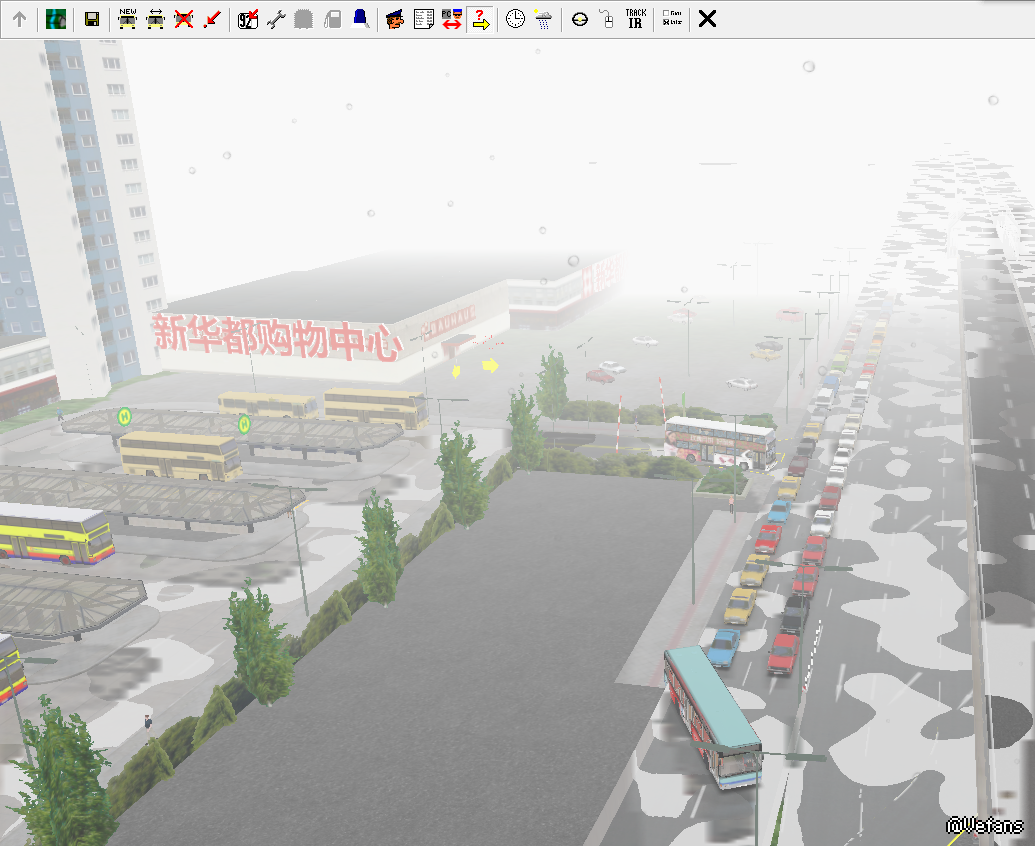This screenshot has height=846, width=1035.
Task: Place a new bus using NEW bus icon
Action: click(128, 19)
